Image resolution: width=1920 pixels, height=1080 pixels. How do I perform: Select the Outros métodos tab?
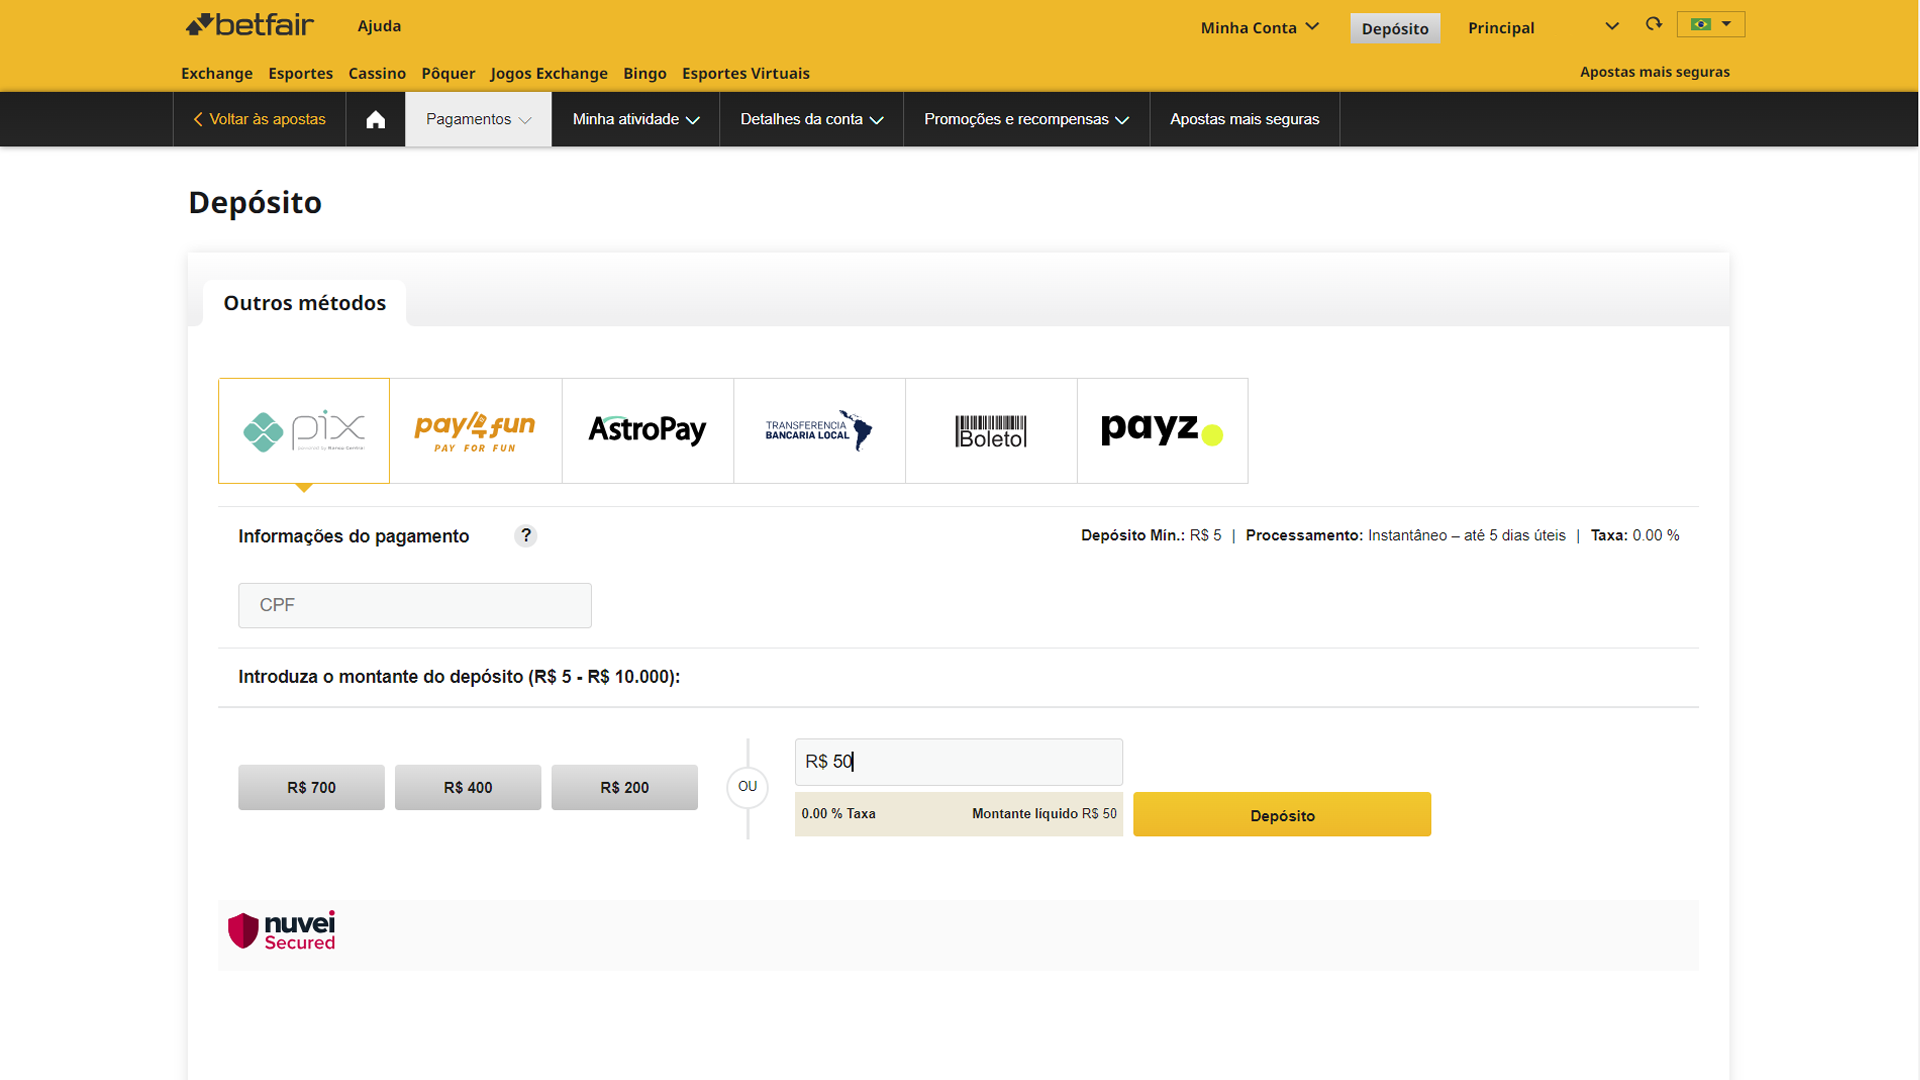point(304,303)
